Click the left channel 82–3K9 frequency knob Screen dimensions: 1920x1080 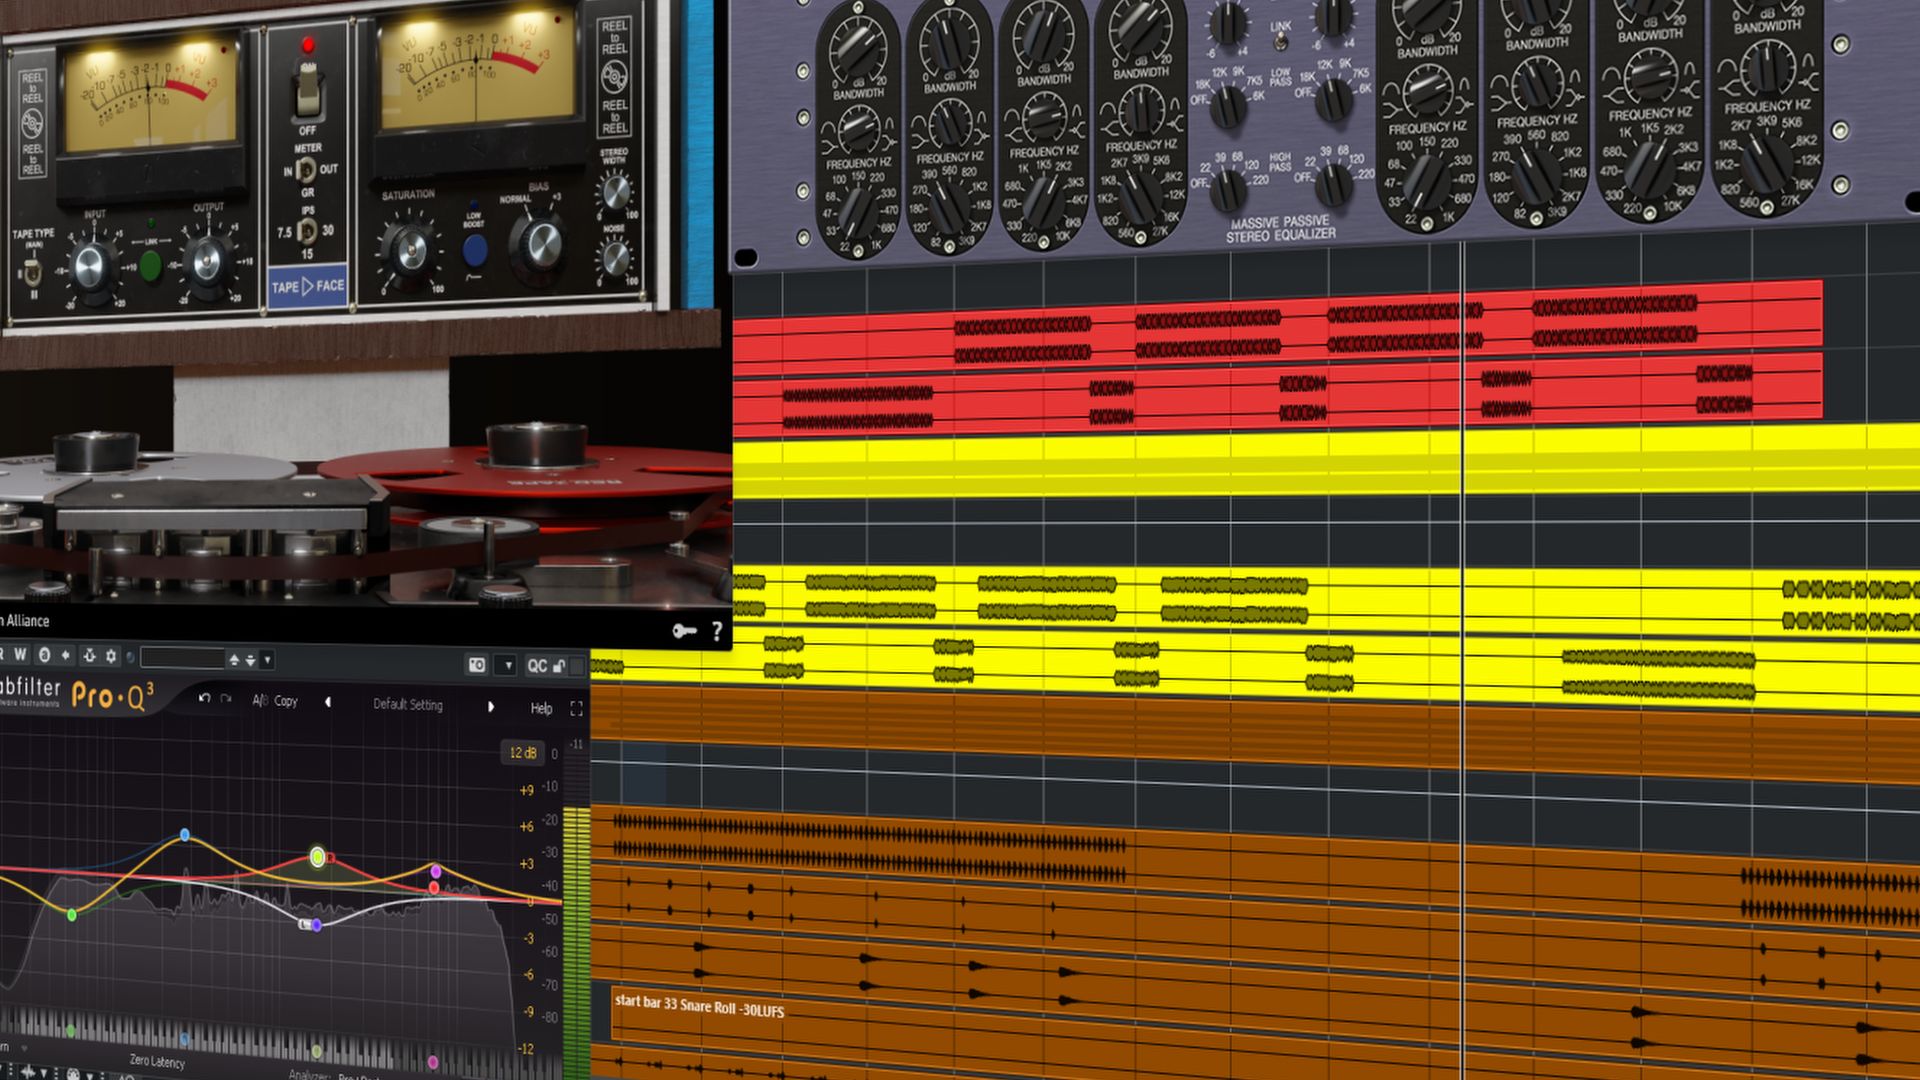point(949,207)
